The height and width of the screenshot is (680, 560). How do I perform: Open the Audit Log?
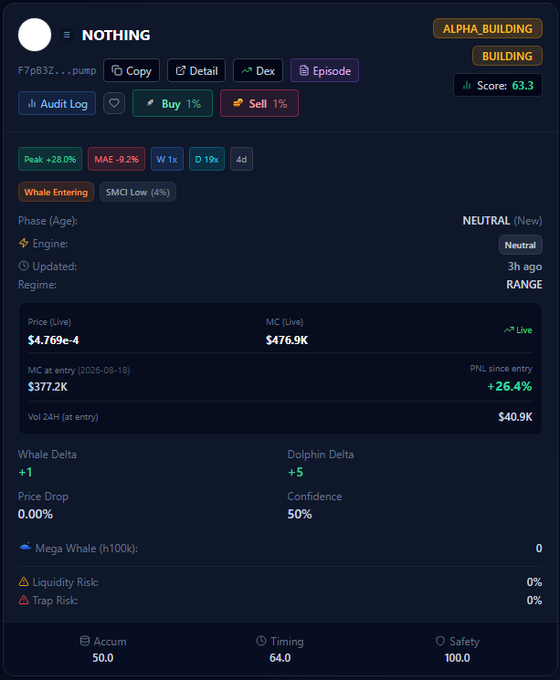[x=57, y=103]
